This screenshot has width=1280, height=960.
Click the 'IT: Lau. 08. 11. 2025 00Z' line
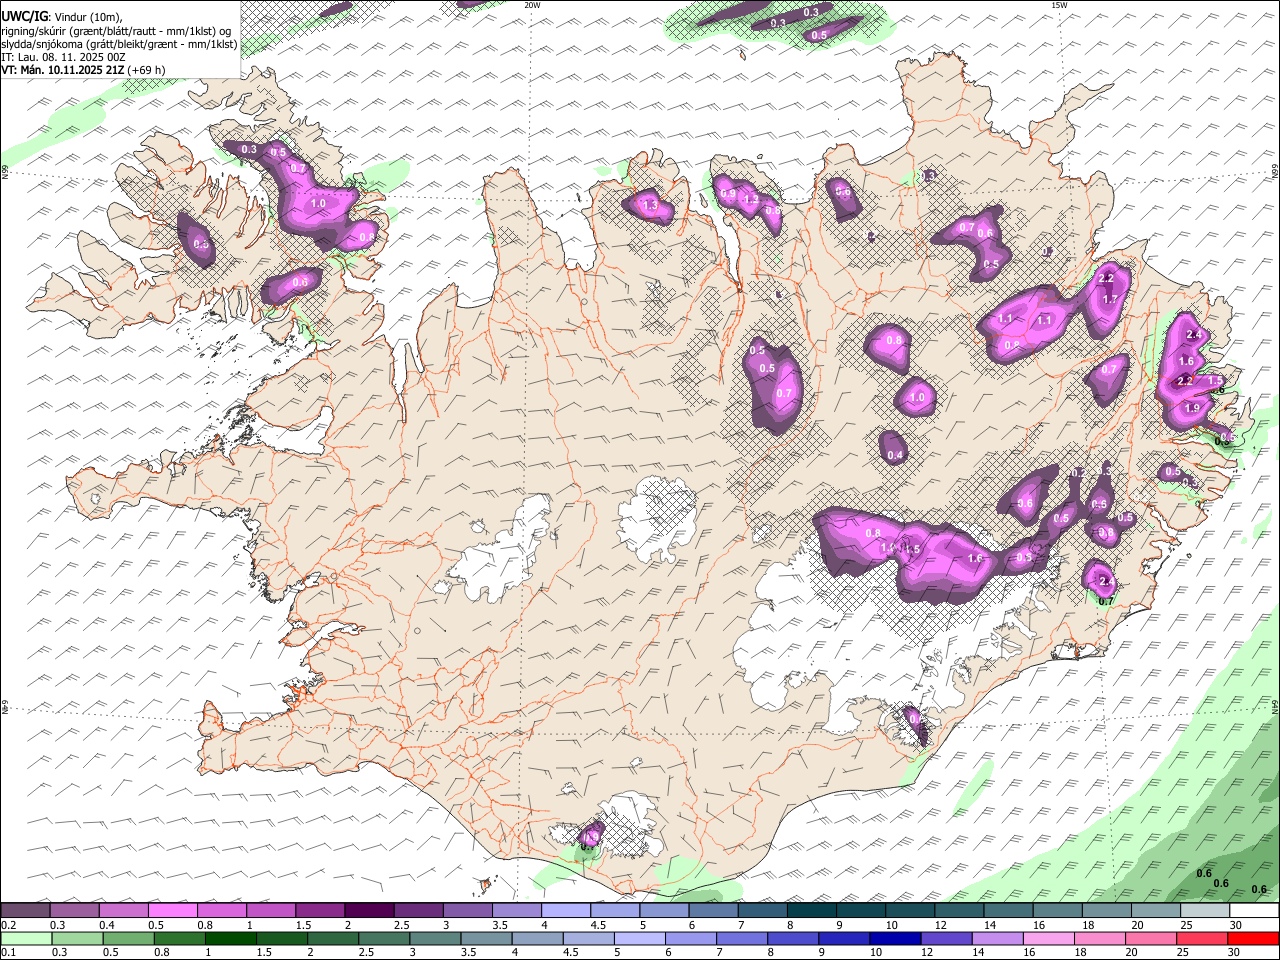[63, 57]
